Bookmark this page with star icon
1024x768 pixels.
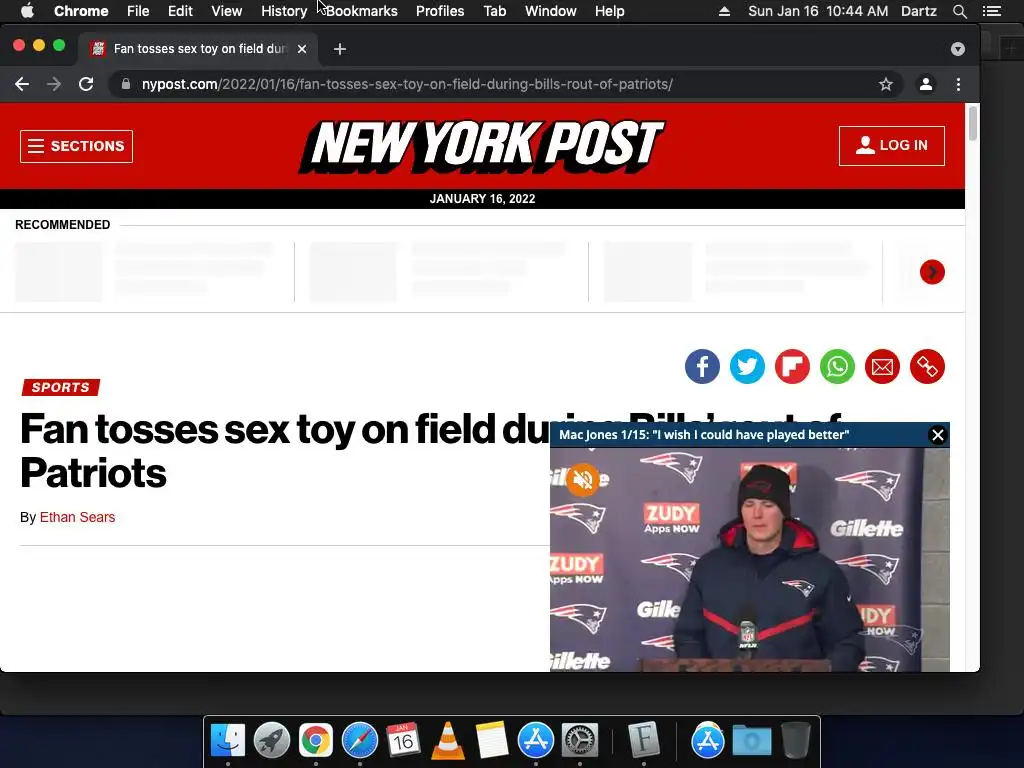[x=886, y=84]
